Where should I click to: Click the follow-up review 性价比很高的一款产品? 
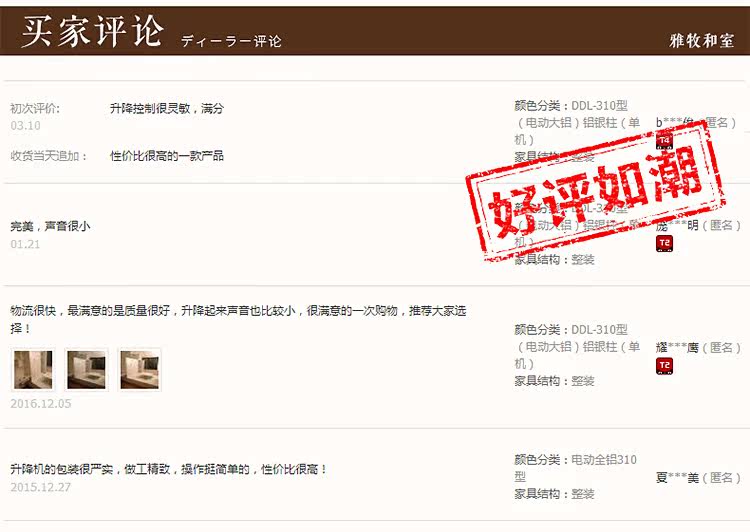[x=166, y=155]
